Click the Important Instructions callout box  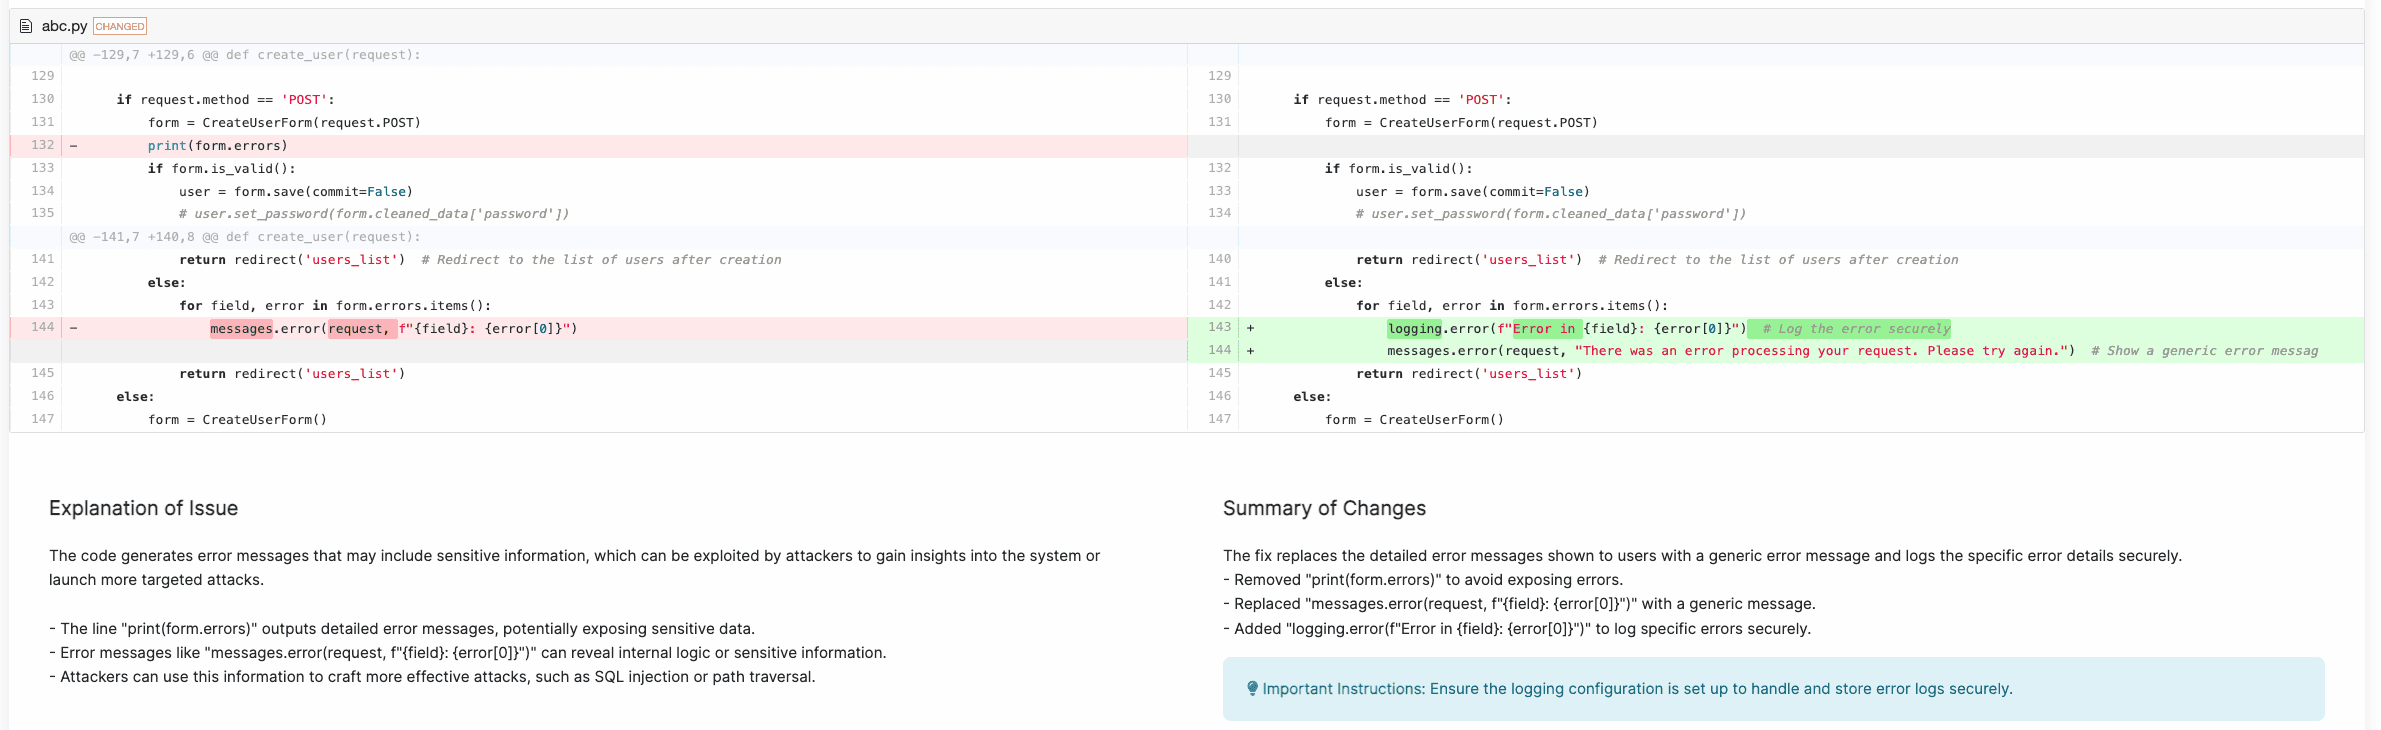(1772, 689)
